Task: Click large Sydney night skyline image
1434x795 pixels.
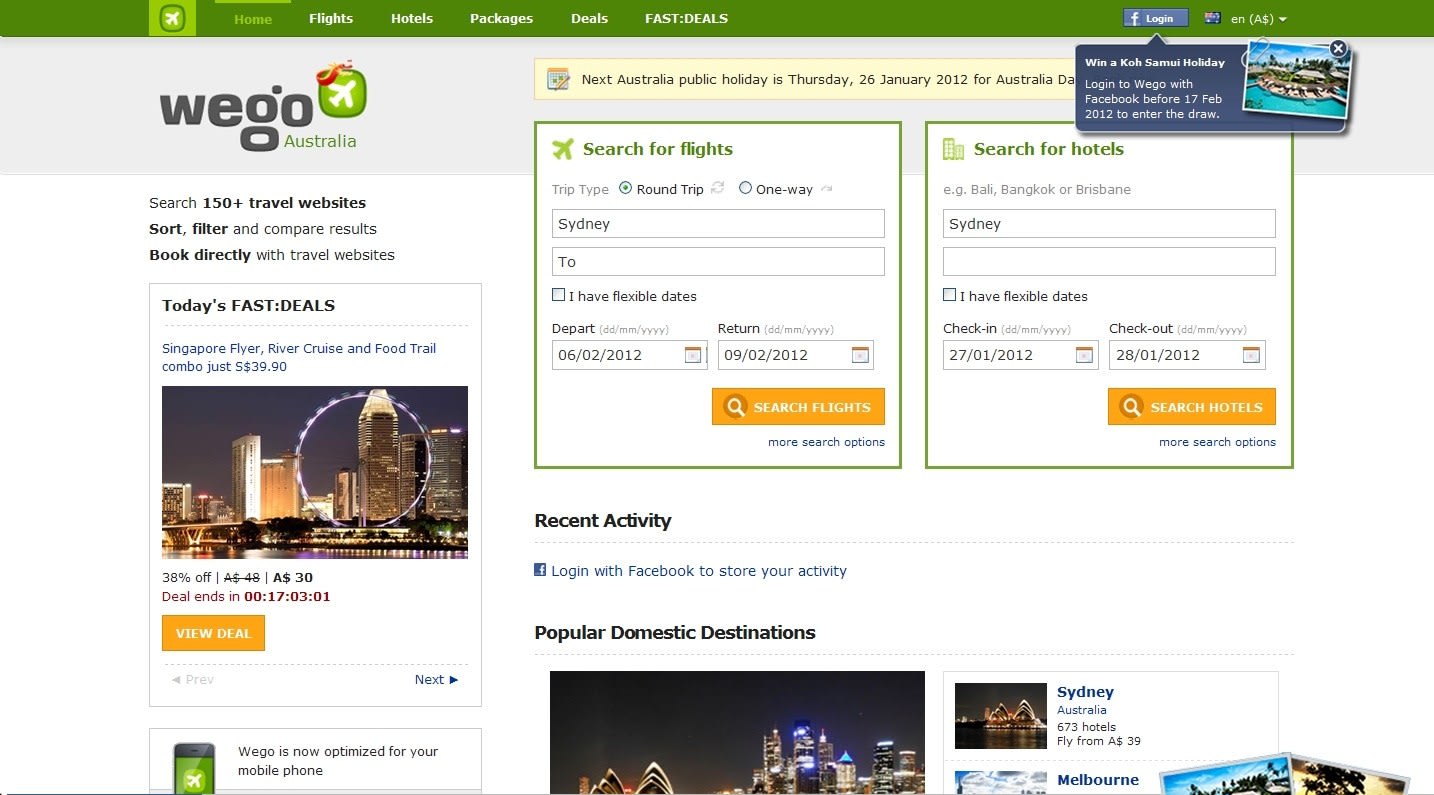Action: coord(737,733)
